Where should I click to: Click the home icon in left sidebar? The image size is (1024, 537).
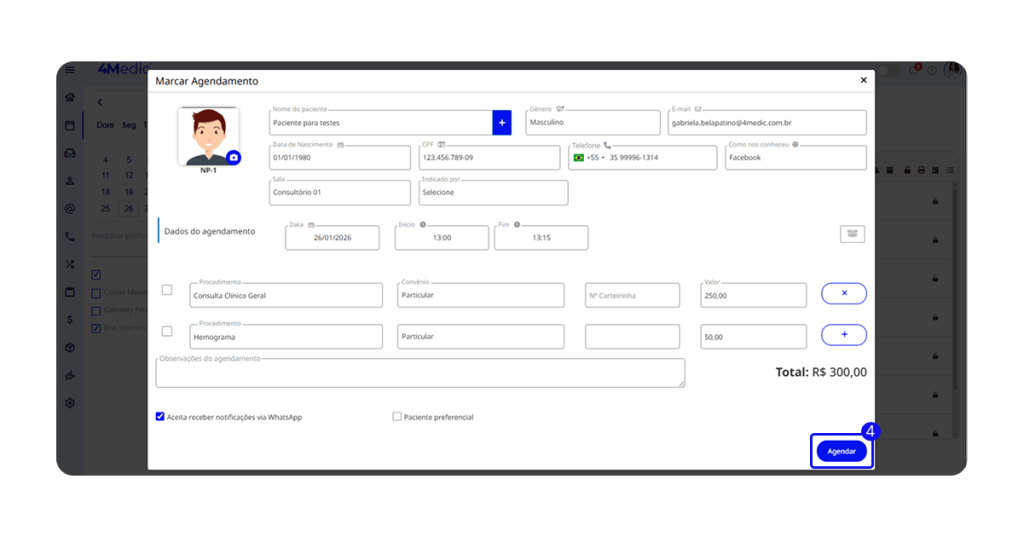70,98
